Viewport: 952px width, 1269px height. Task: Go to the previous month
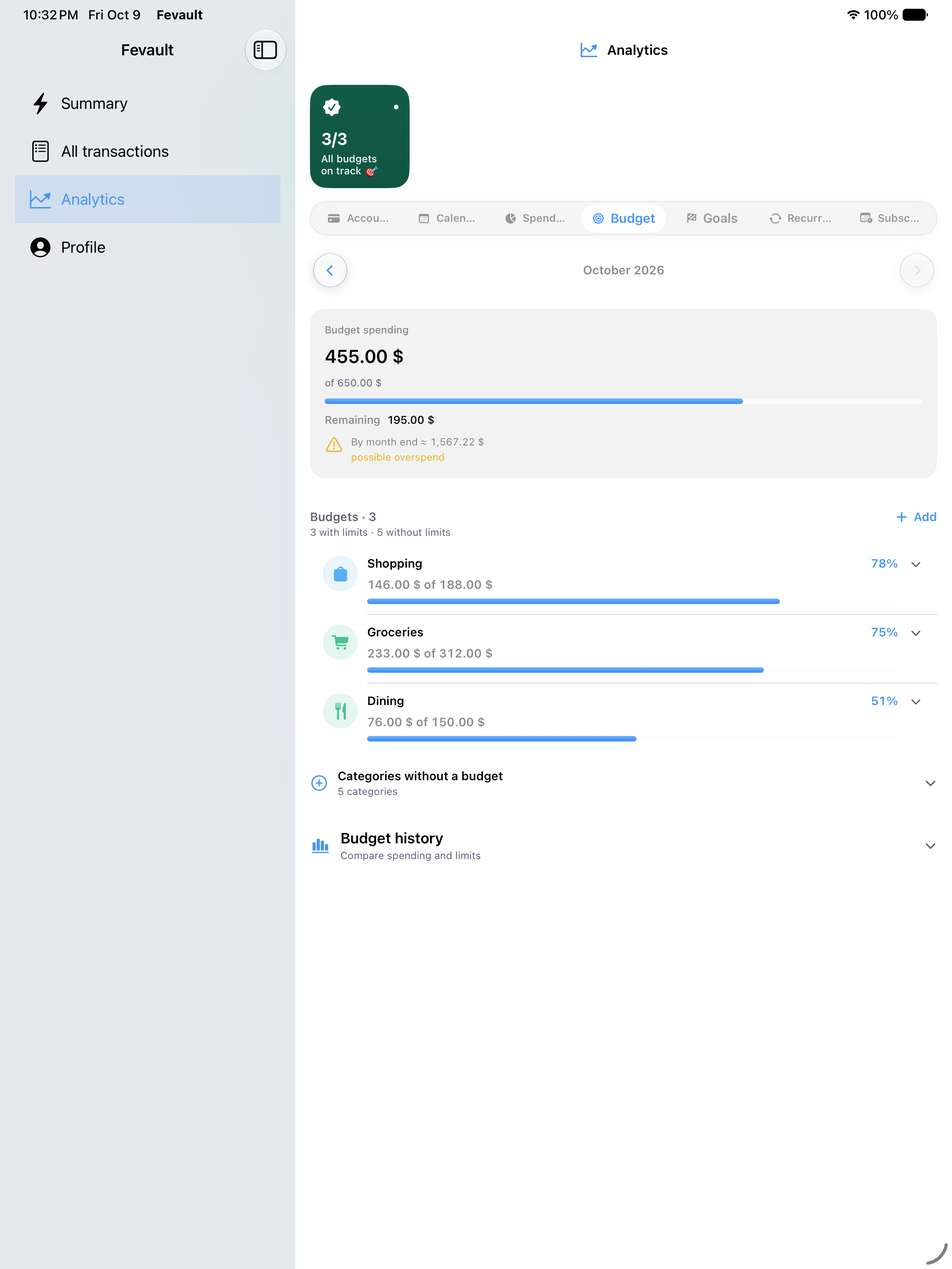pos(330,271)
